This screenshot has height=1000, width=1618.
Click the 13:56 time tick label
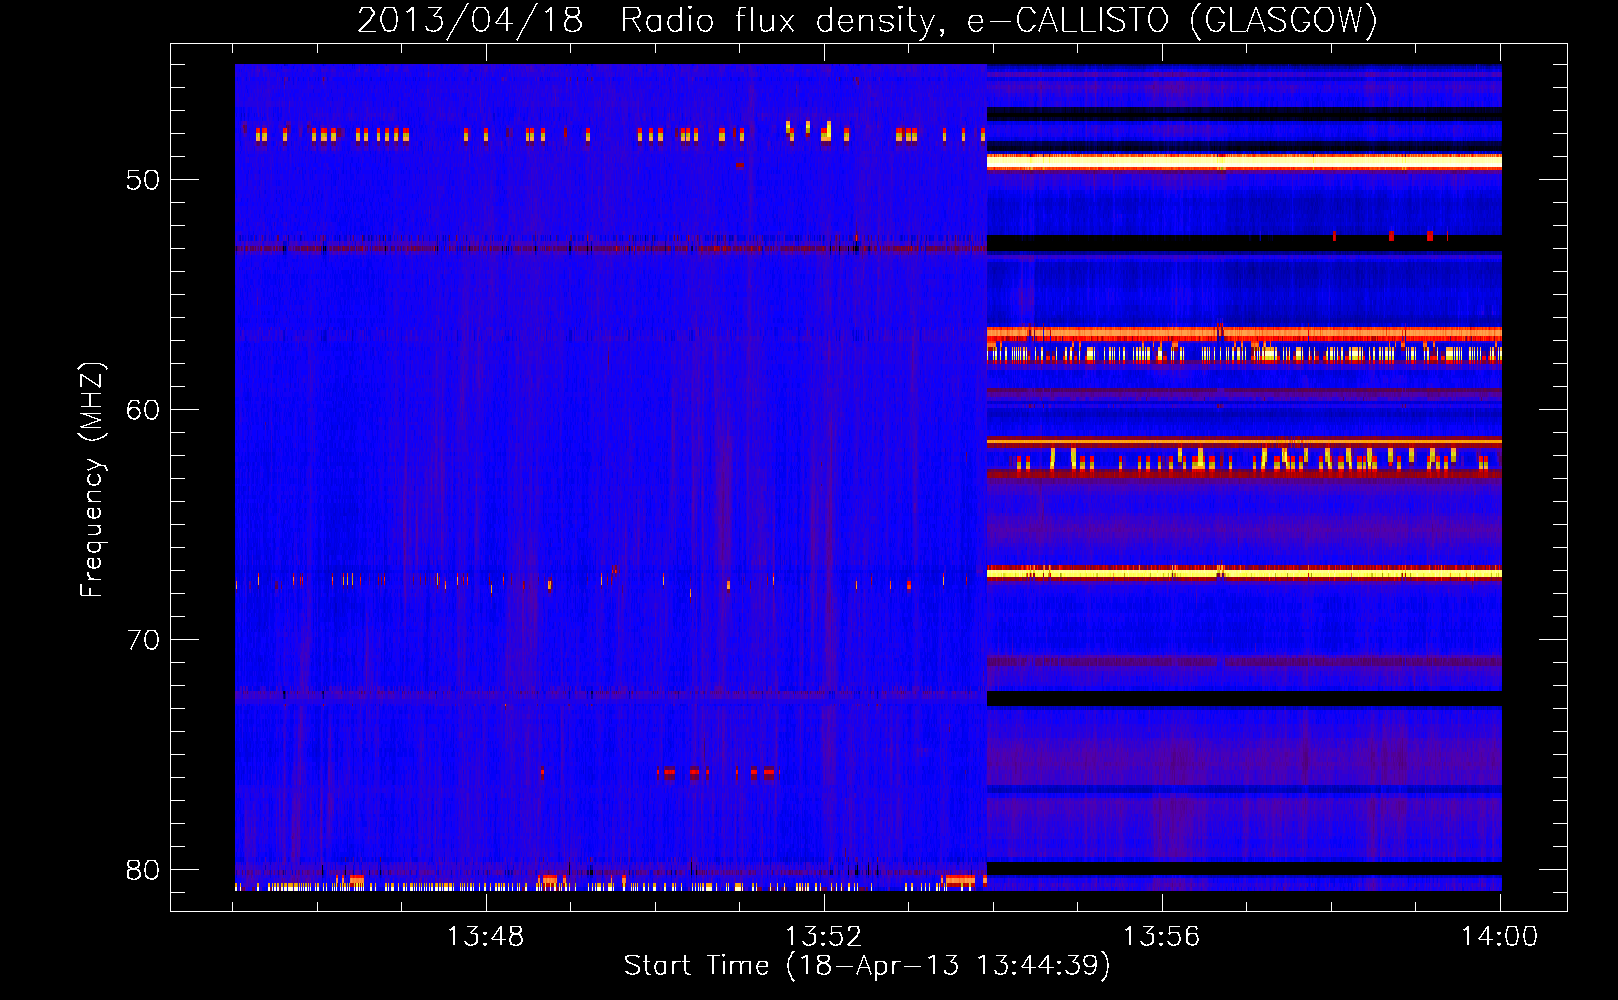click(1161, 936)
